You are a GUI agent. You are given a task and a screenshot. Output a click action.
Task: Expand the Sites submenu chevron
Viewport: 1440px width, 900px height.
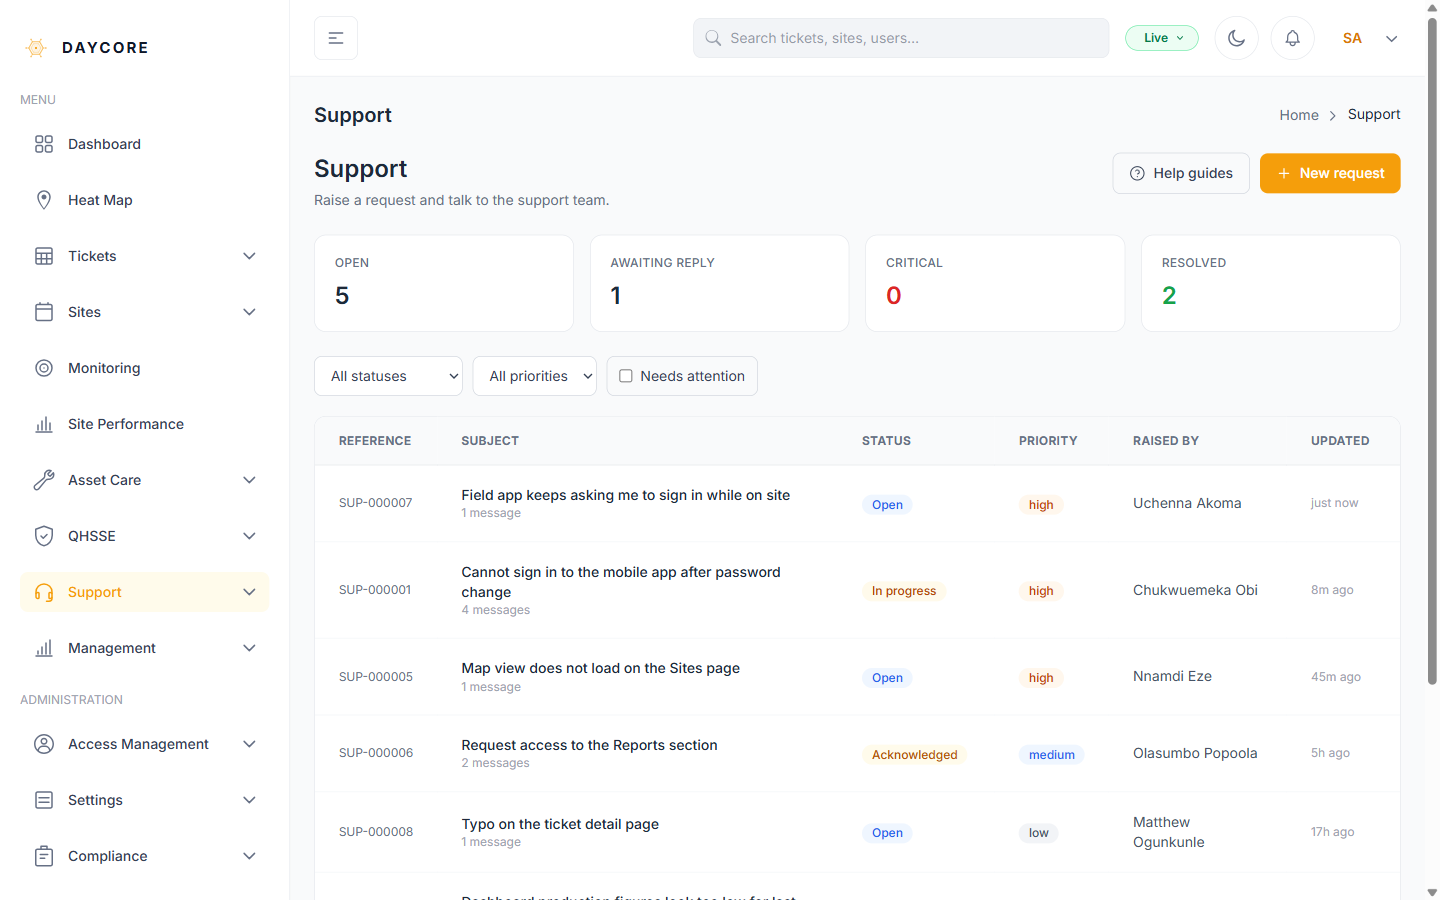coord(250,312)
